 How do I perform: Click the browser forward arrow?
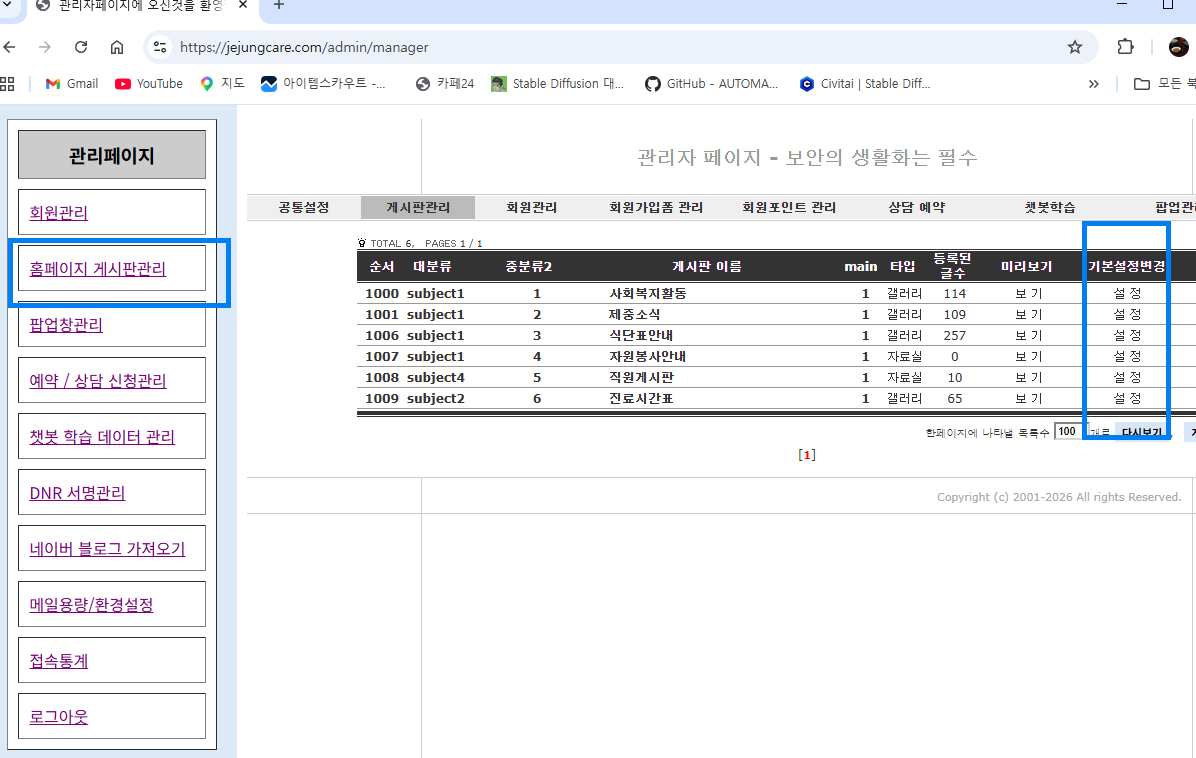[x=45, y=47]
